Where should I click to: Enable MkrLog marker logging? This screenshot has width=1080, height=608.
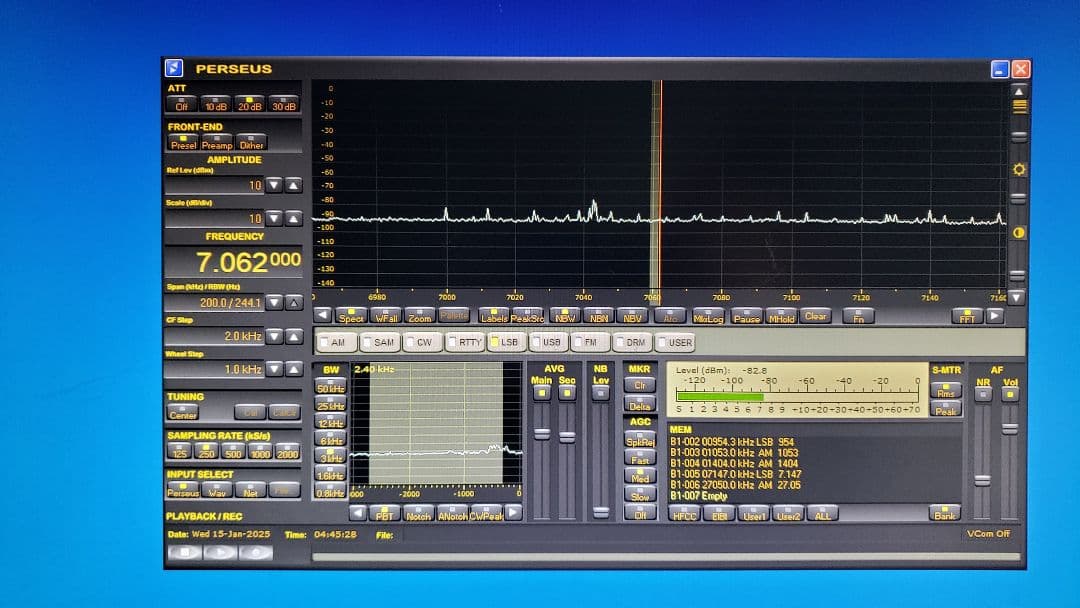point(711,317)
